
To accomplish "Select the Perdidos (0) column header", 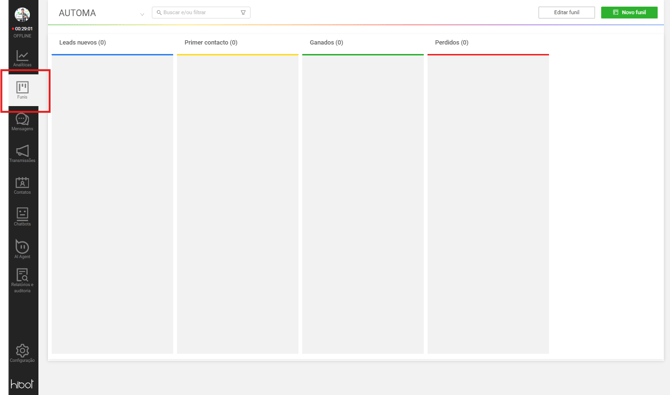I will [452, 42].
